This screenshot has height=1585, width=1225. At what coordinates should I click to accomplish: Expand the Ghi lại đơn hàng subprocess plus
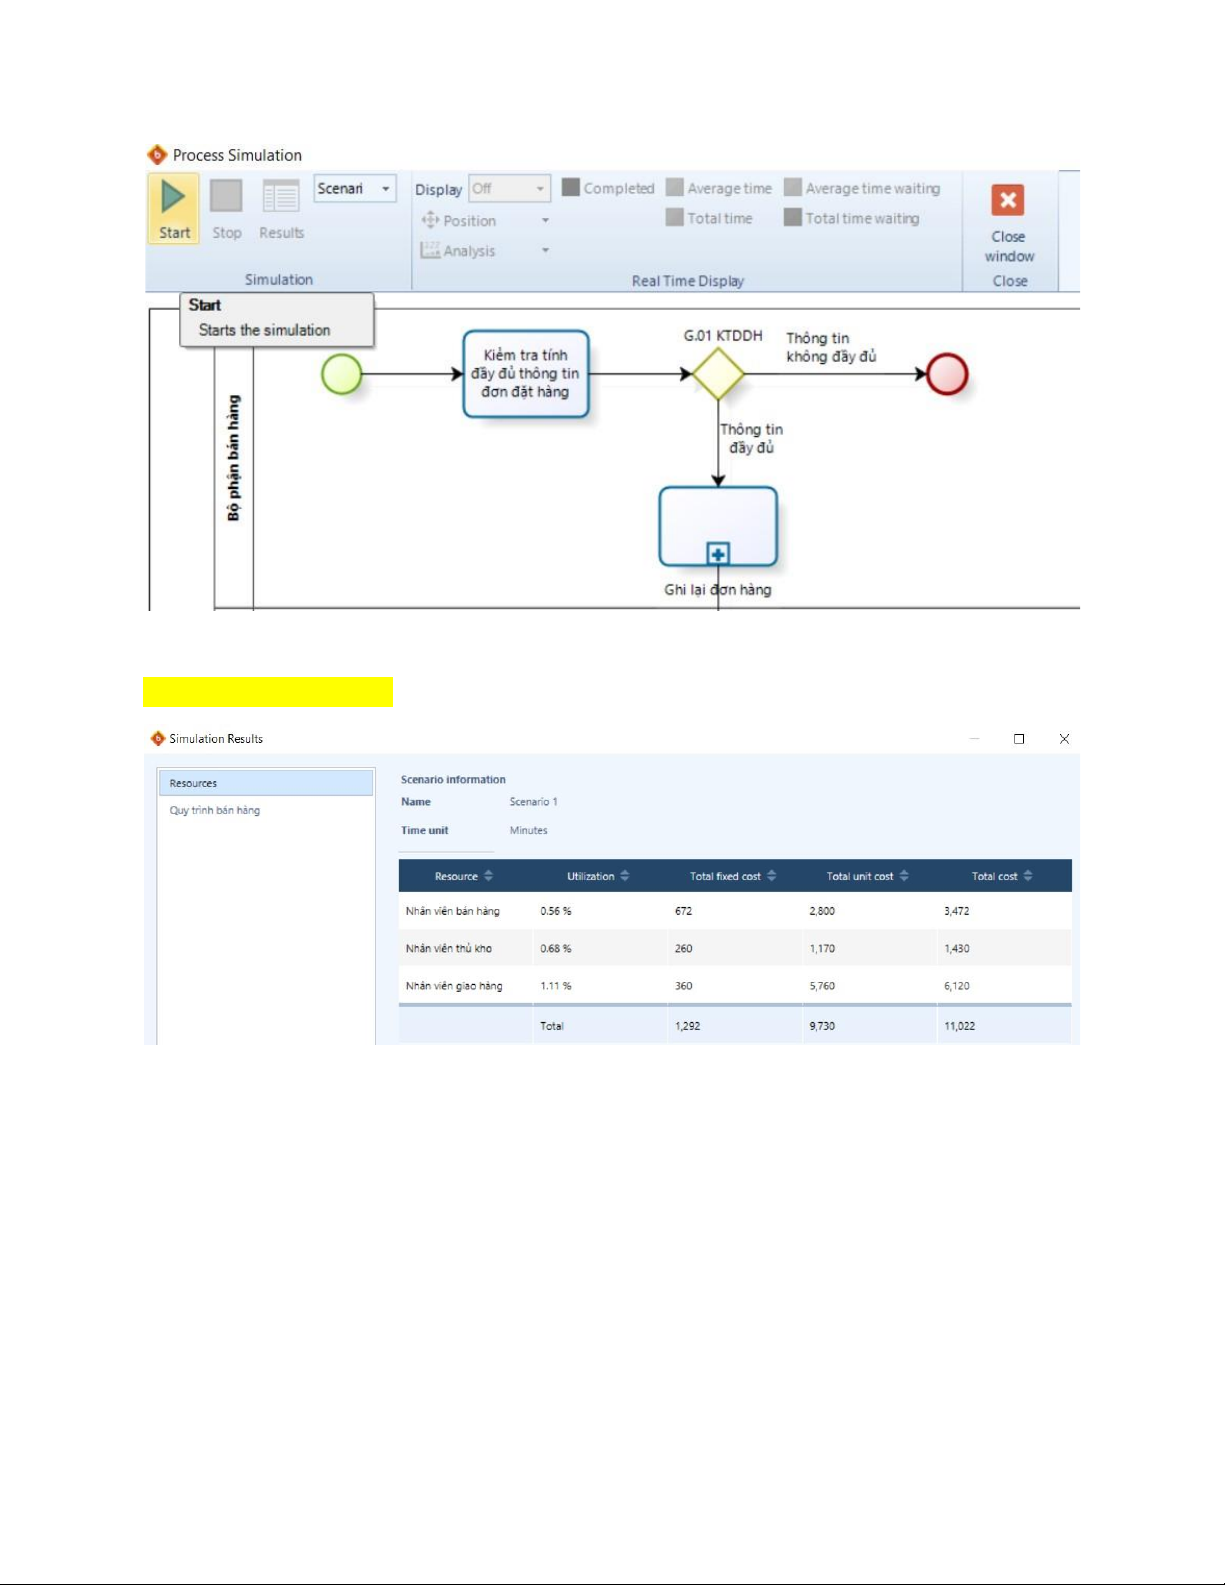[x=718, y=553]
